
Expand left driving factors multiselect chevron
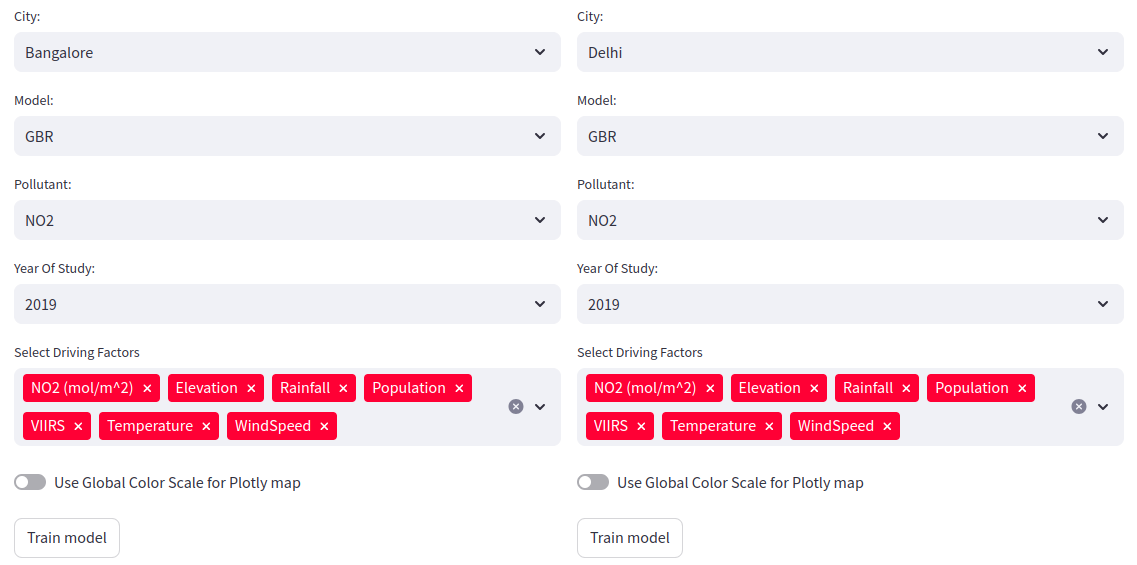point(540,407)
